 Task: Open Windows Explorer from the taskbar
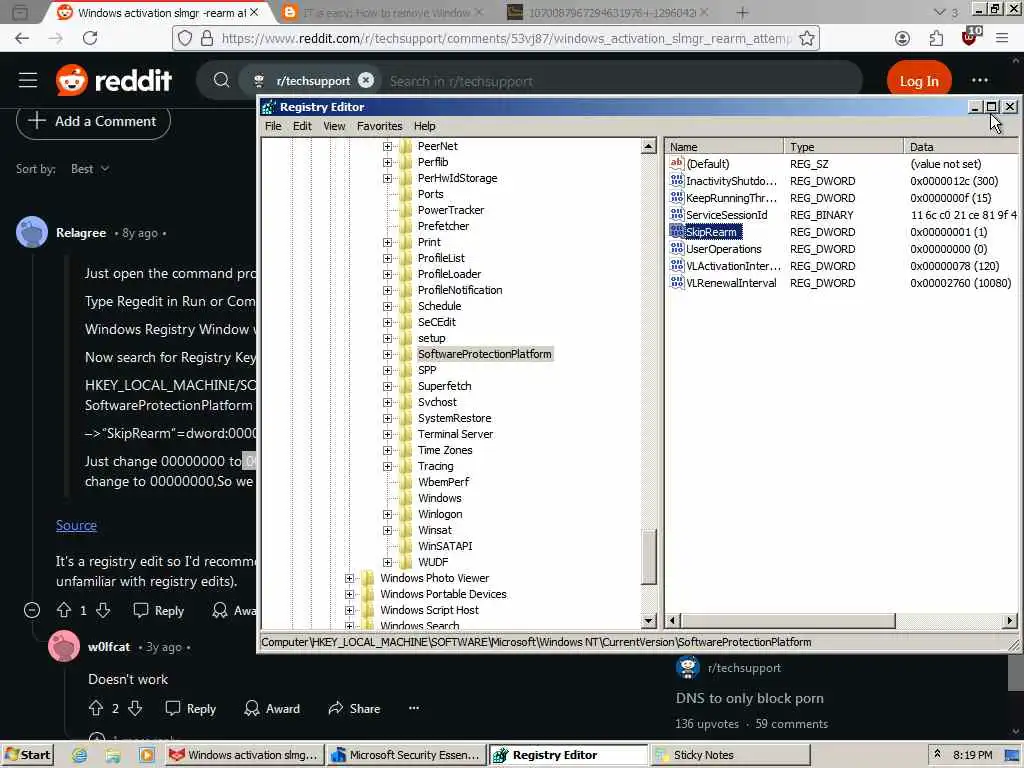point(113,755)
